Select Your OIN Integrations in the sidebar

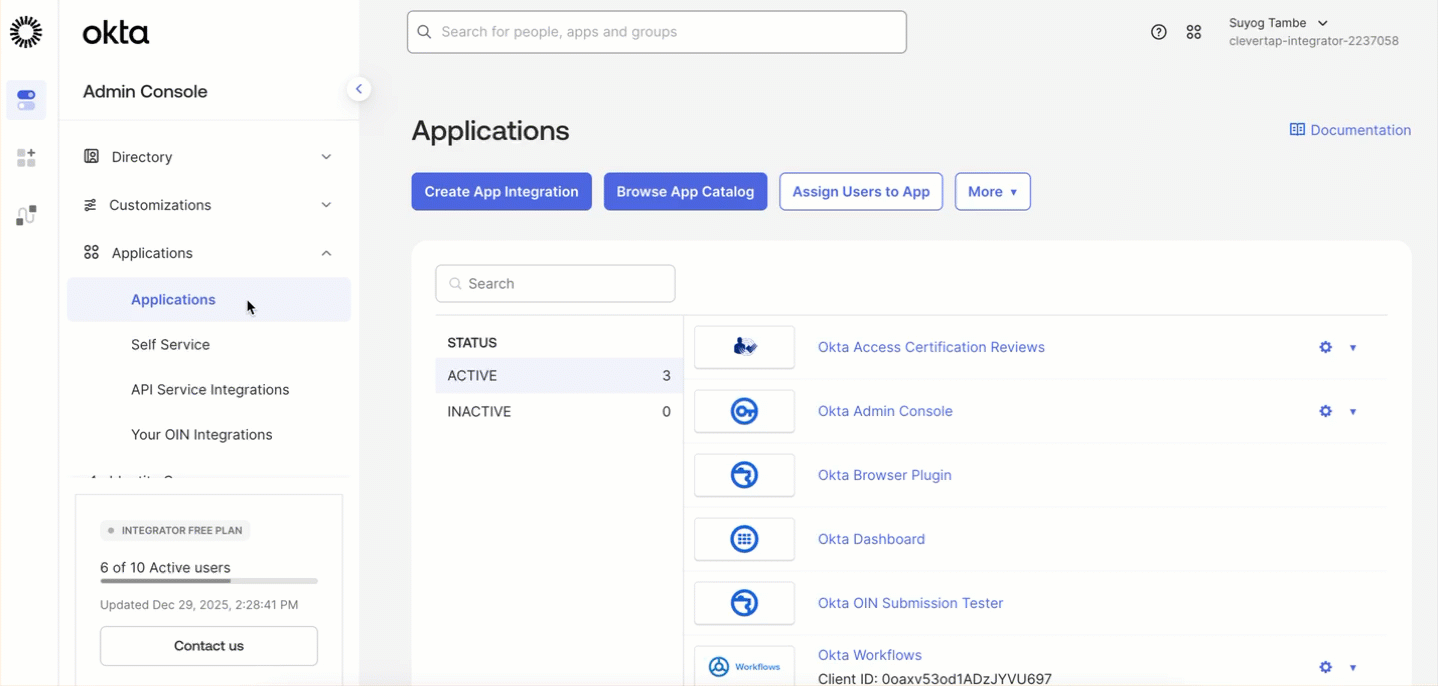click(x=201, y=434)
